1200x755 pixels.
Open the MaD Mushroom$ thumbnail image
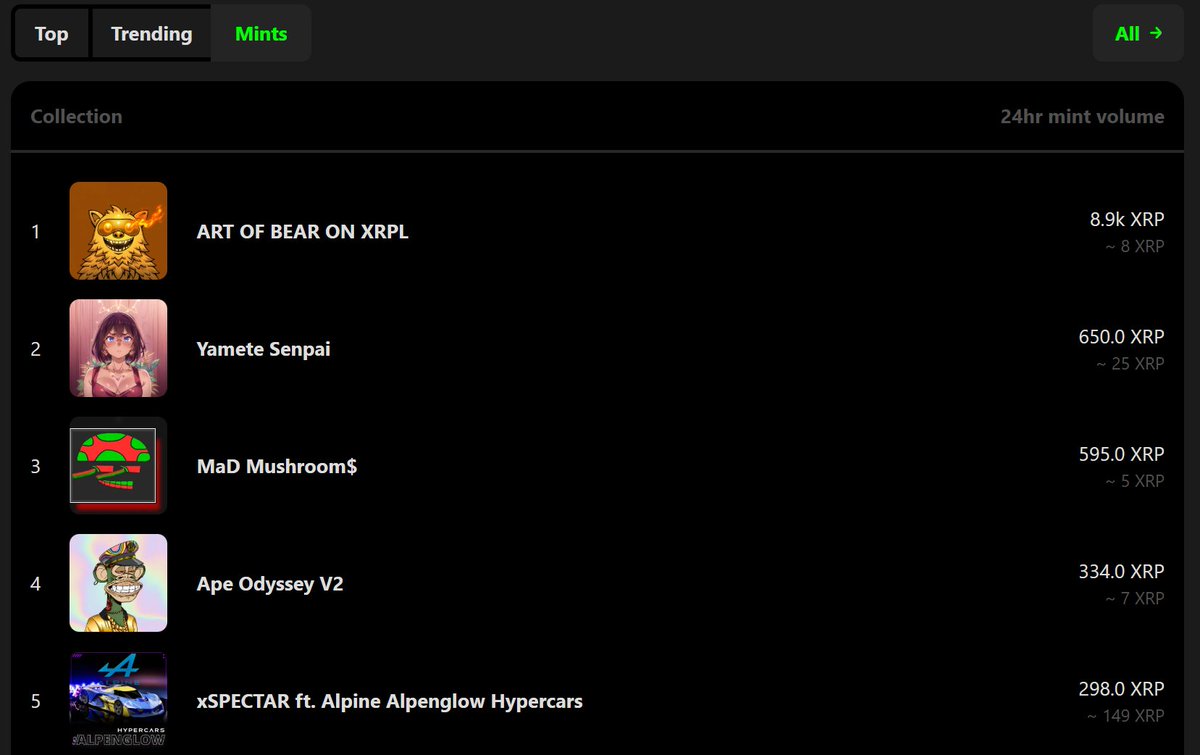point(118,466)
